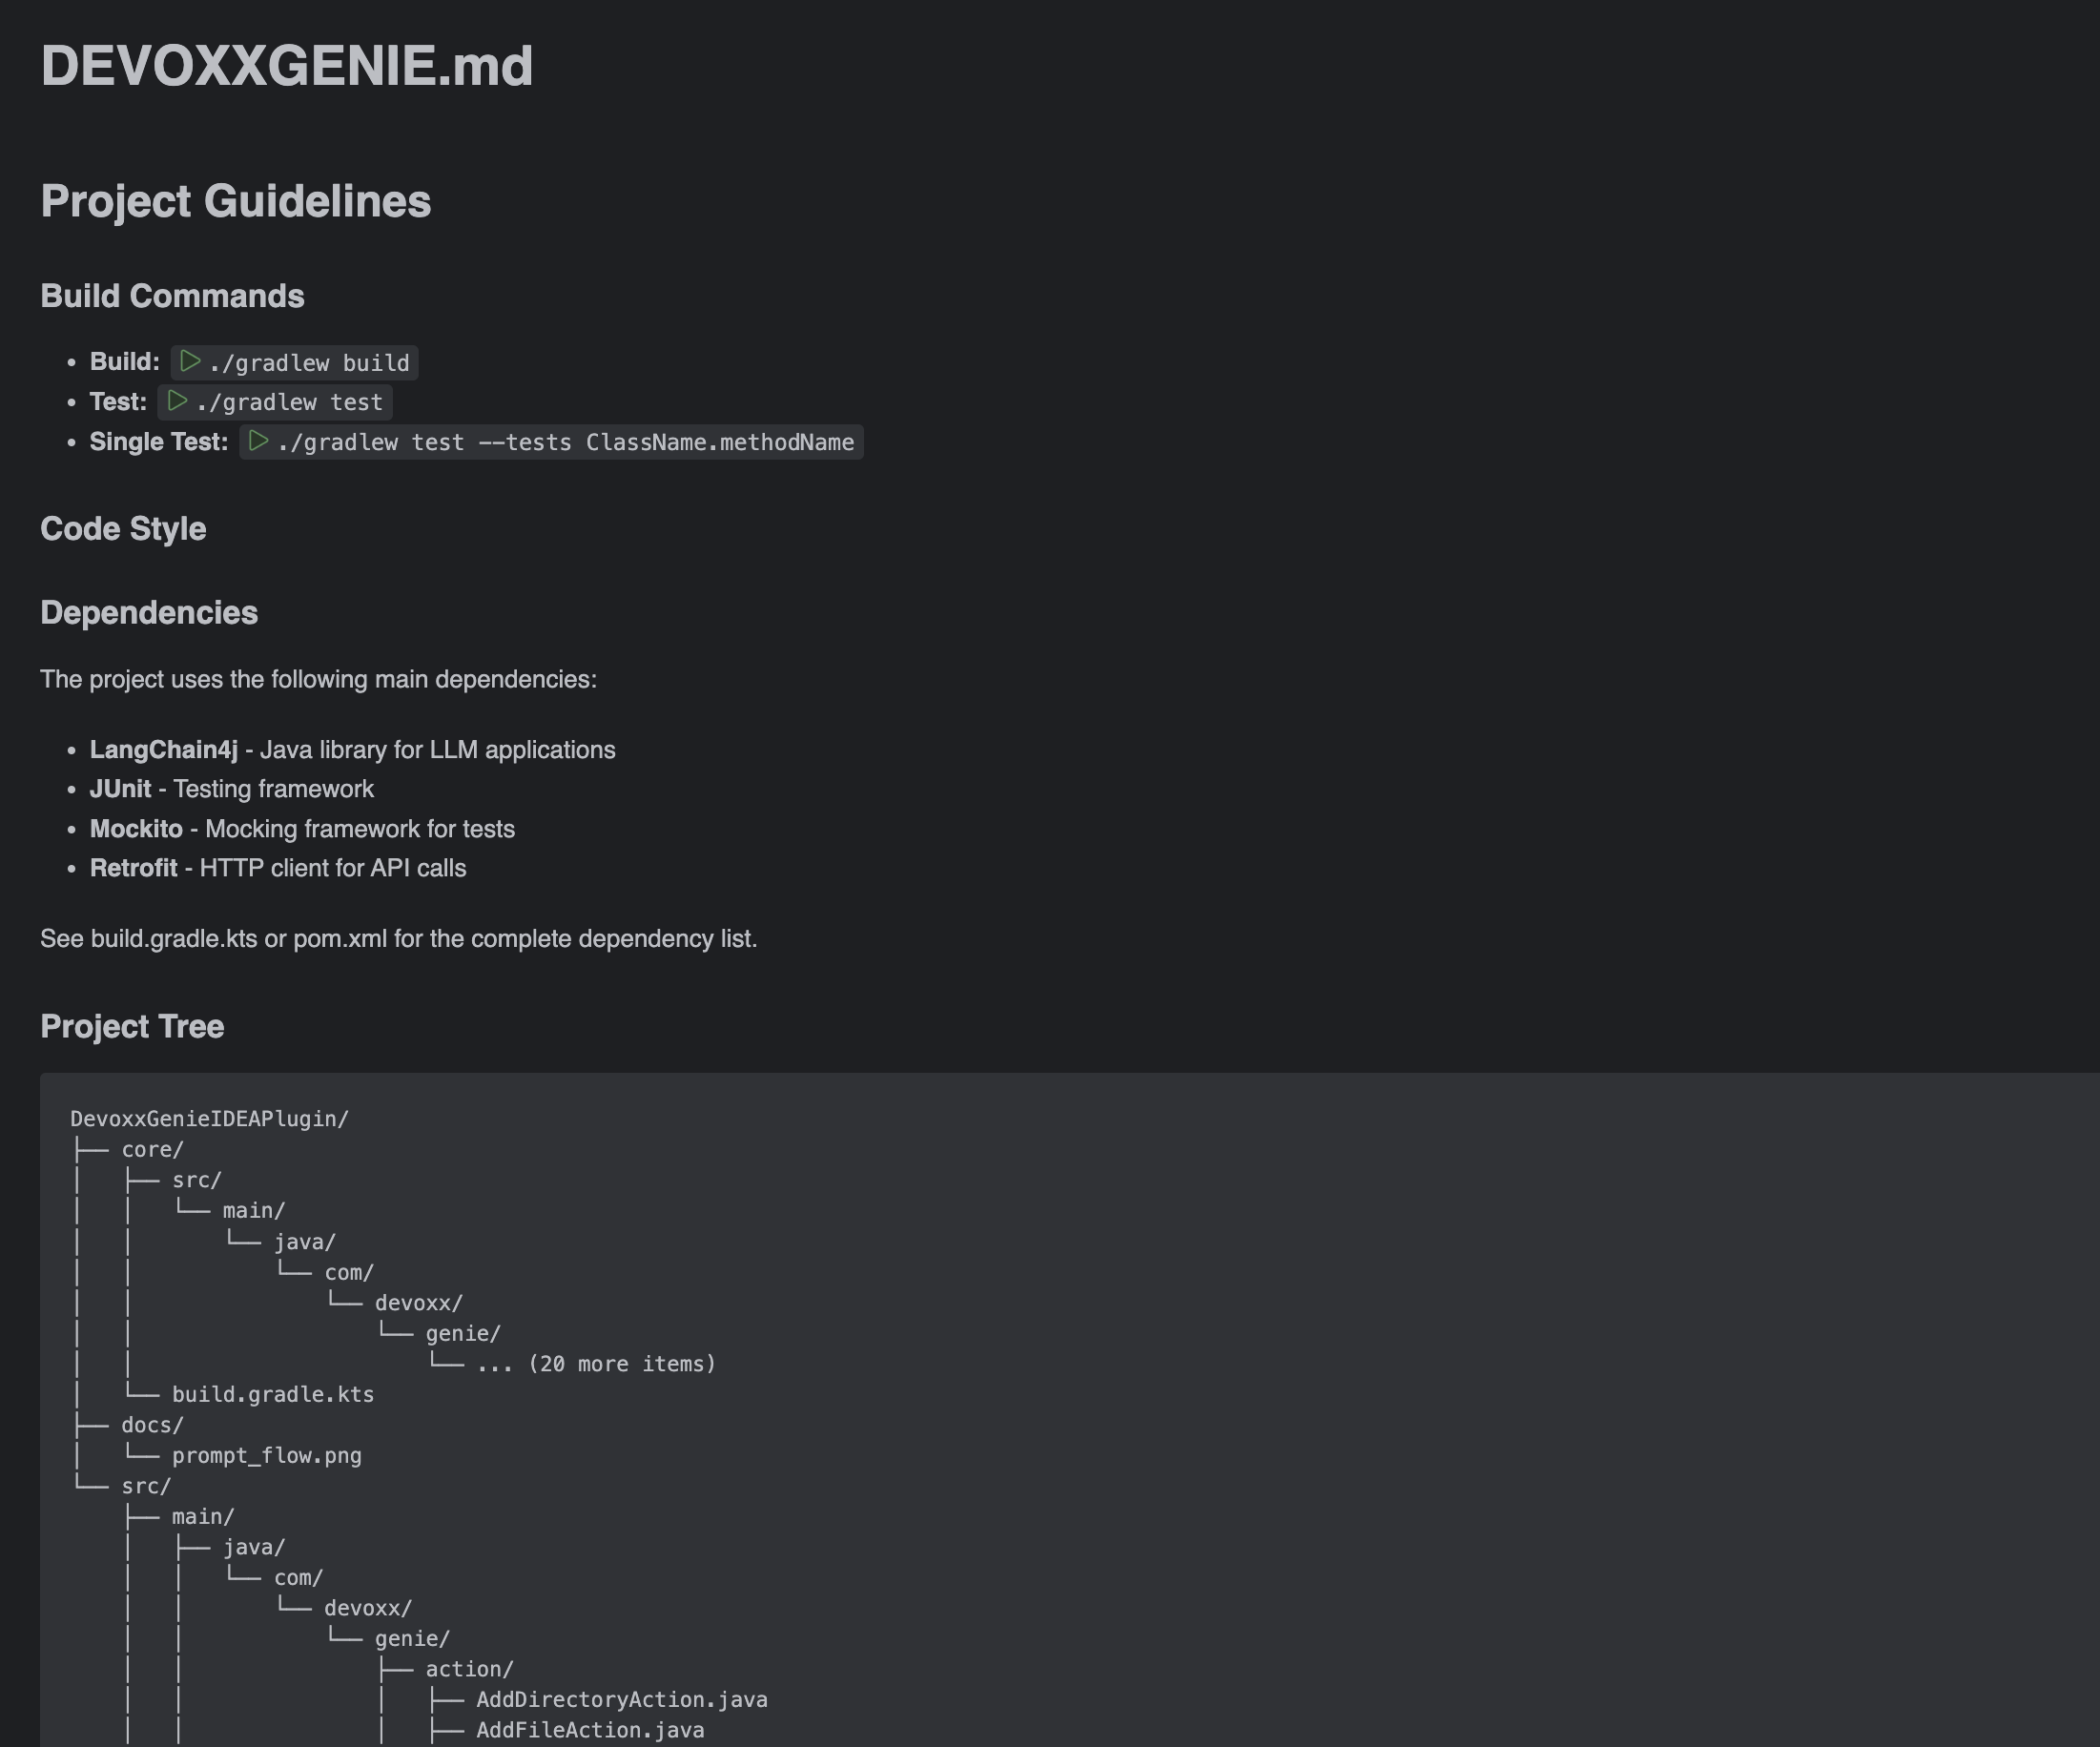
Task: Click the DEVOXXGENIE.md title heading
Action: point(286,66)
